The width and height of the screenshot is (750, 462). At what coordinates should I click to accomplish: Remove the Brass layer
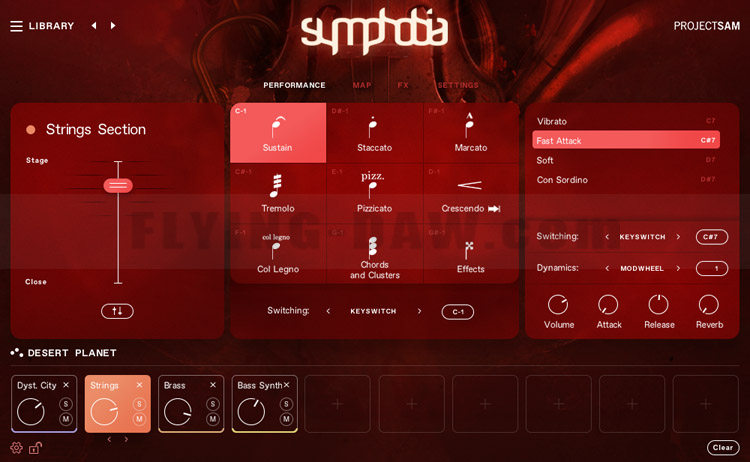click(213, 385)
